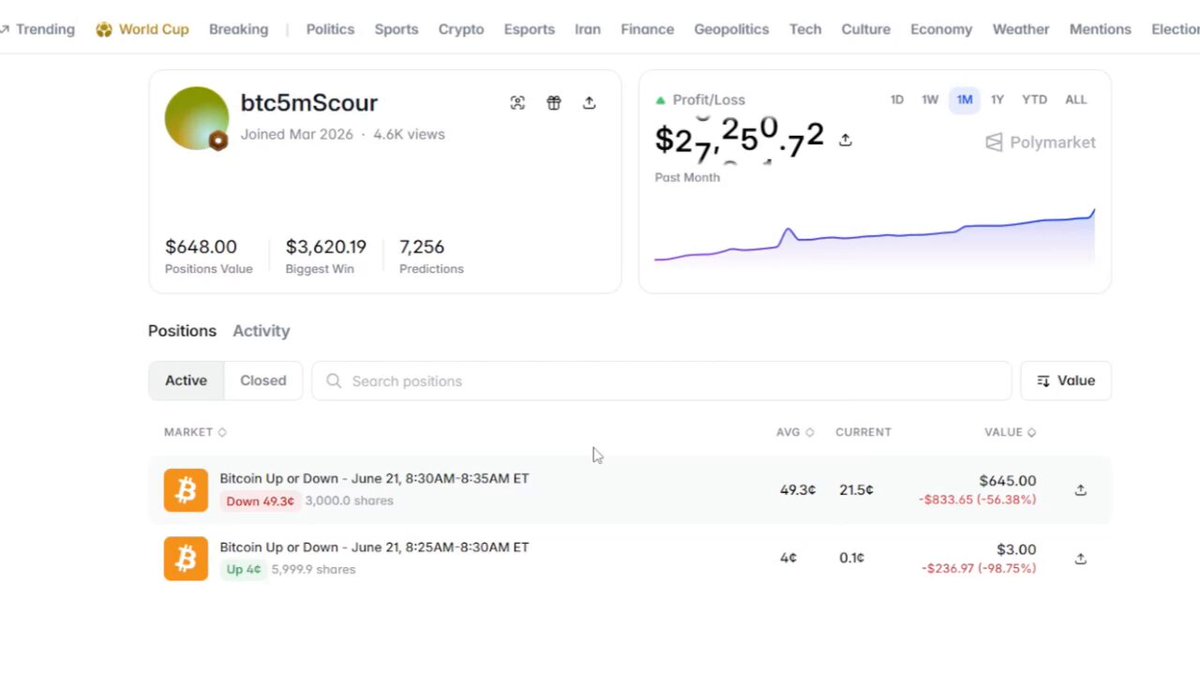Switch to the Activity tab
1200x675 pixels.
[x=261, y=331]
